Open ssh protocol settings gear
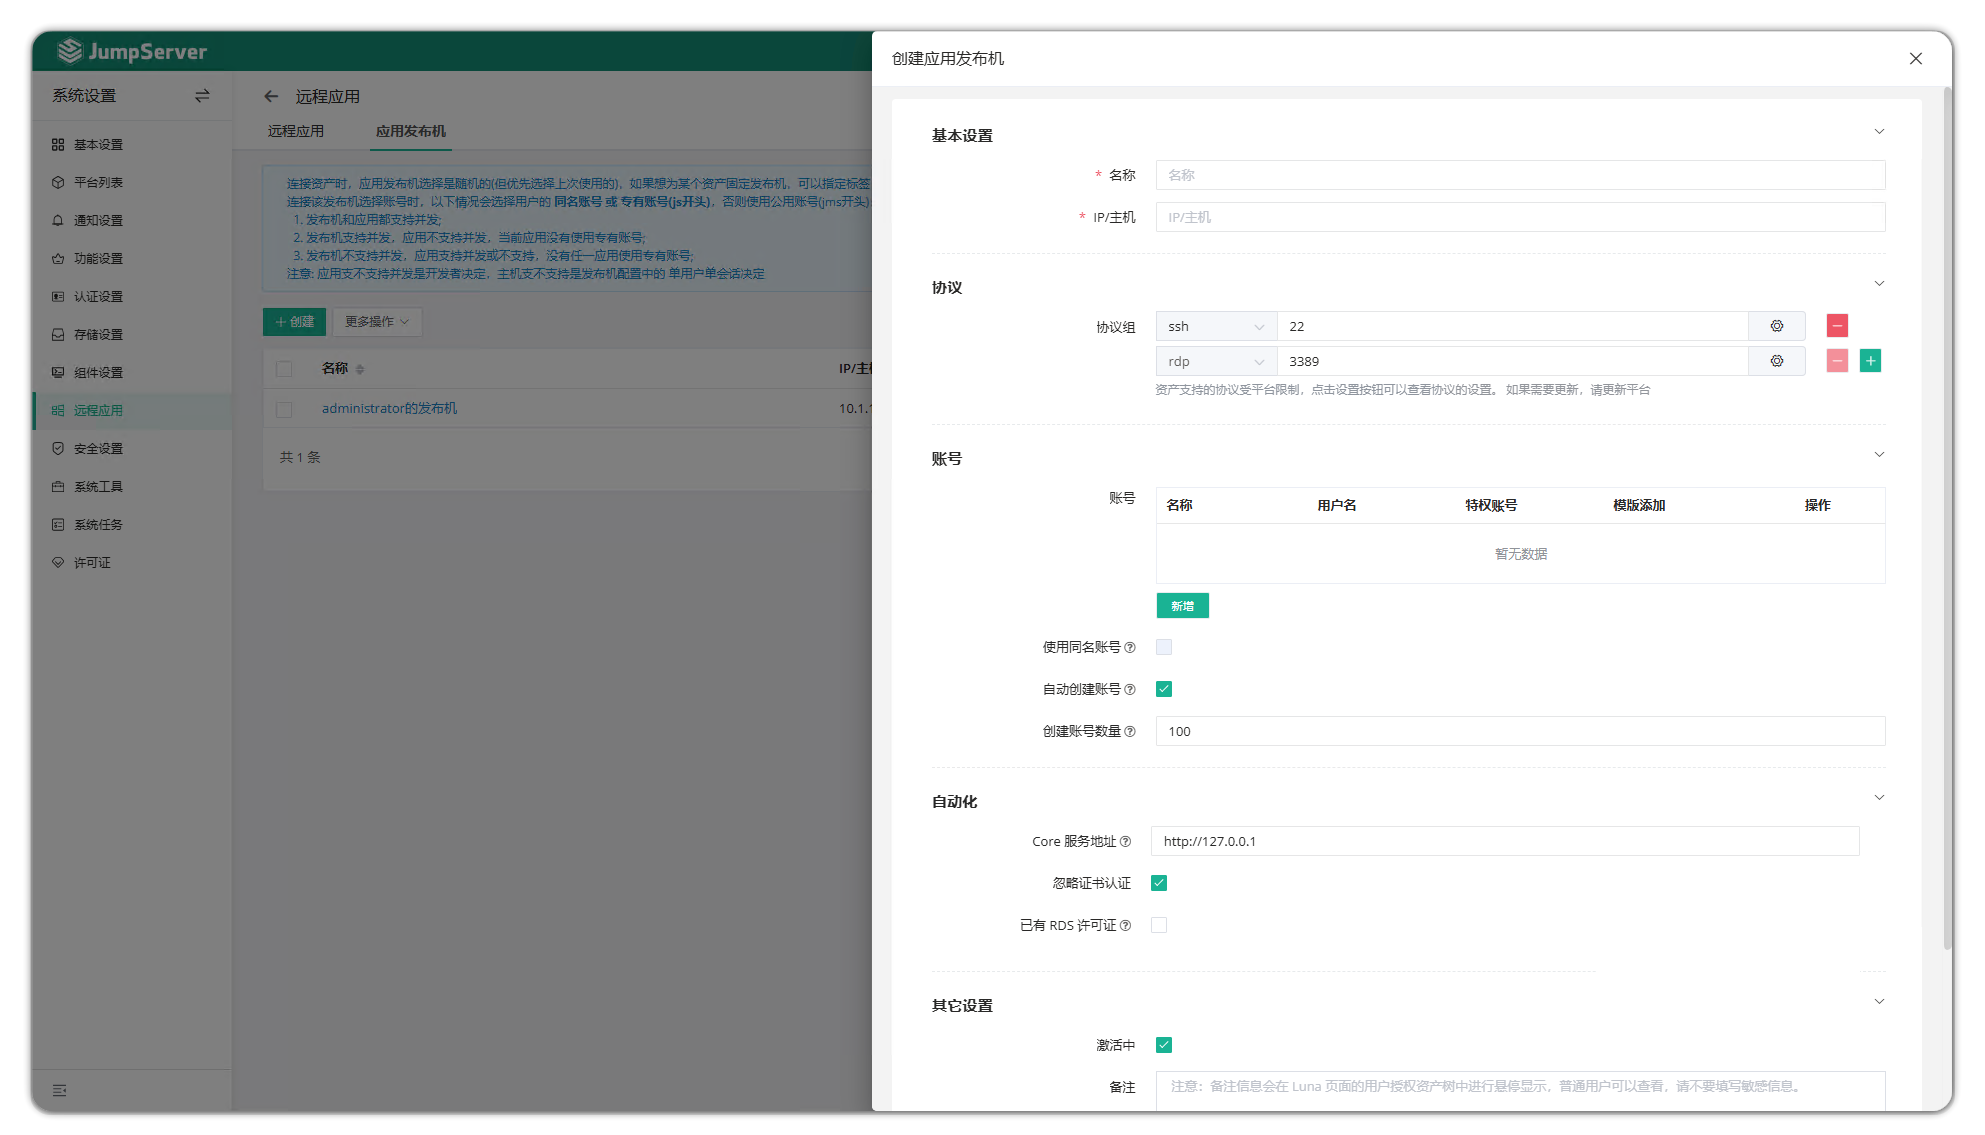The height and width of the screenshot is (1135, 1985). [x=1777, y=326]
